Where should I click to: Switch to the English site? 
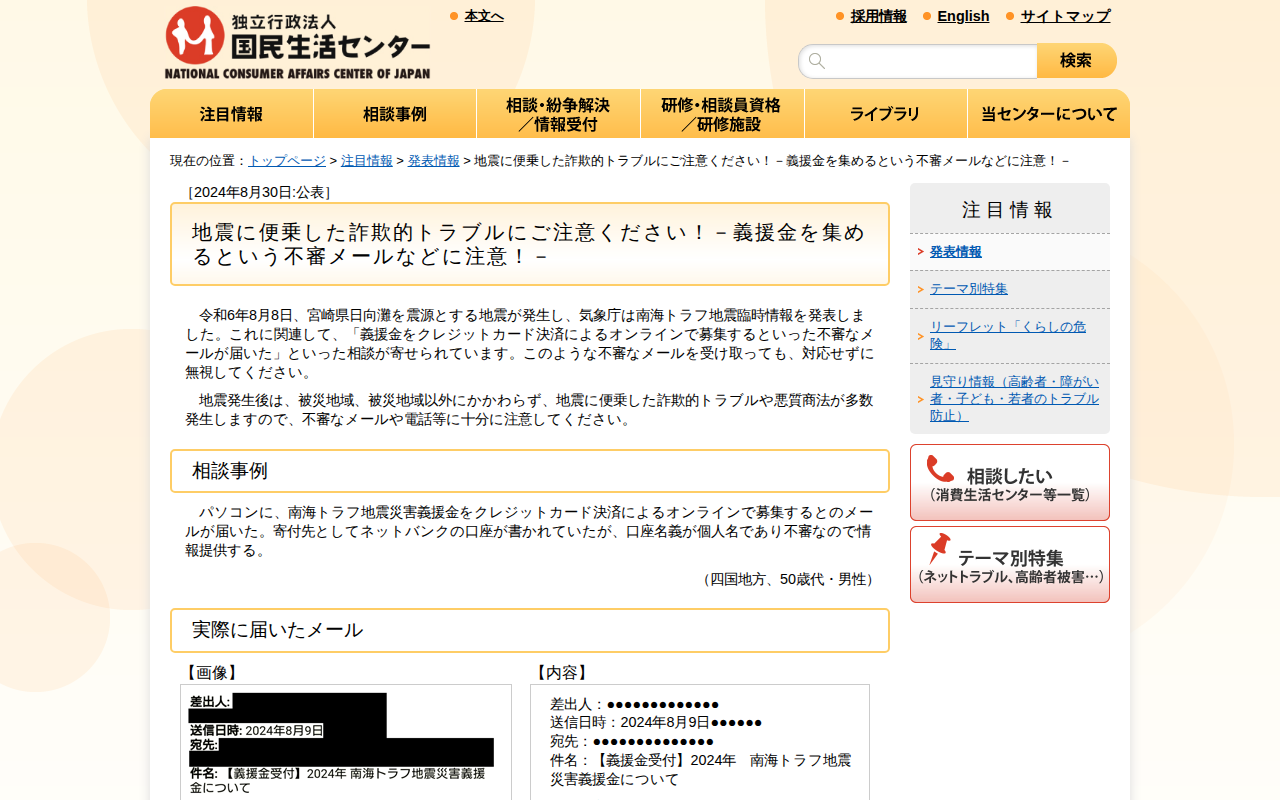(963, 16)
